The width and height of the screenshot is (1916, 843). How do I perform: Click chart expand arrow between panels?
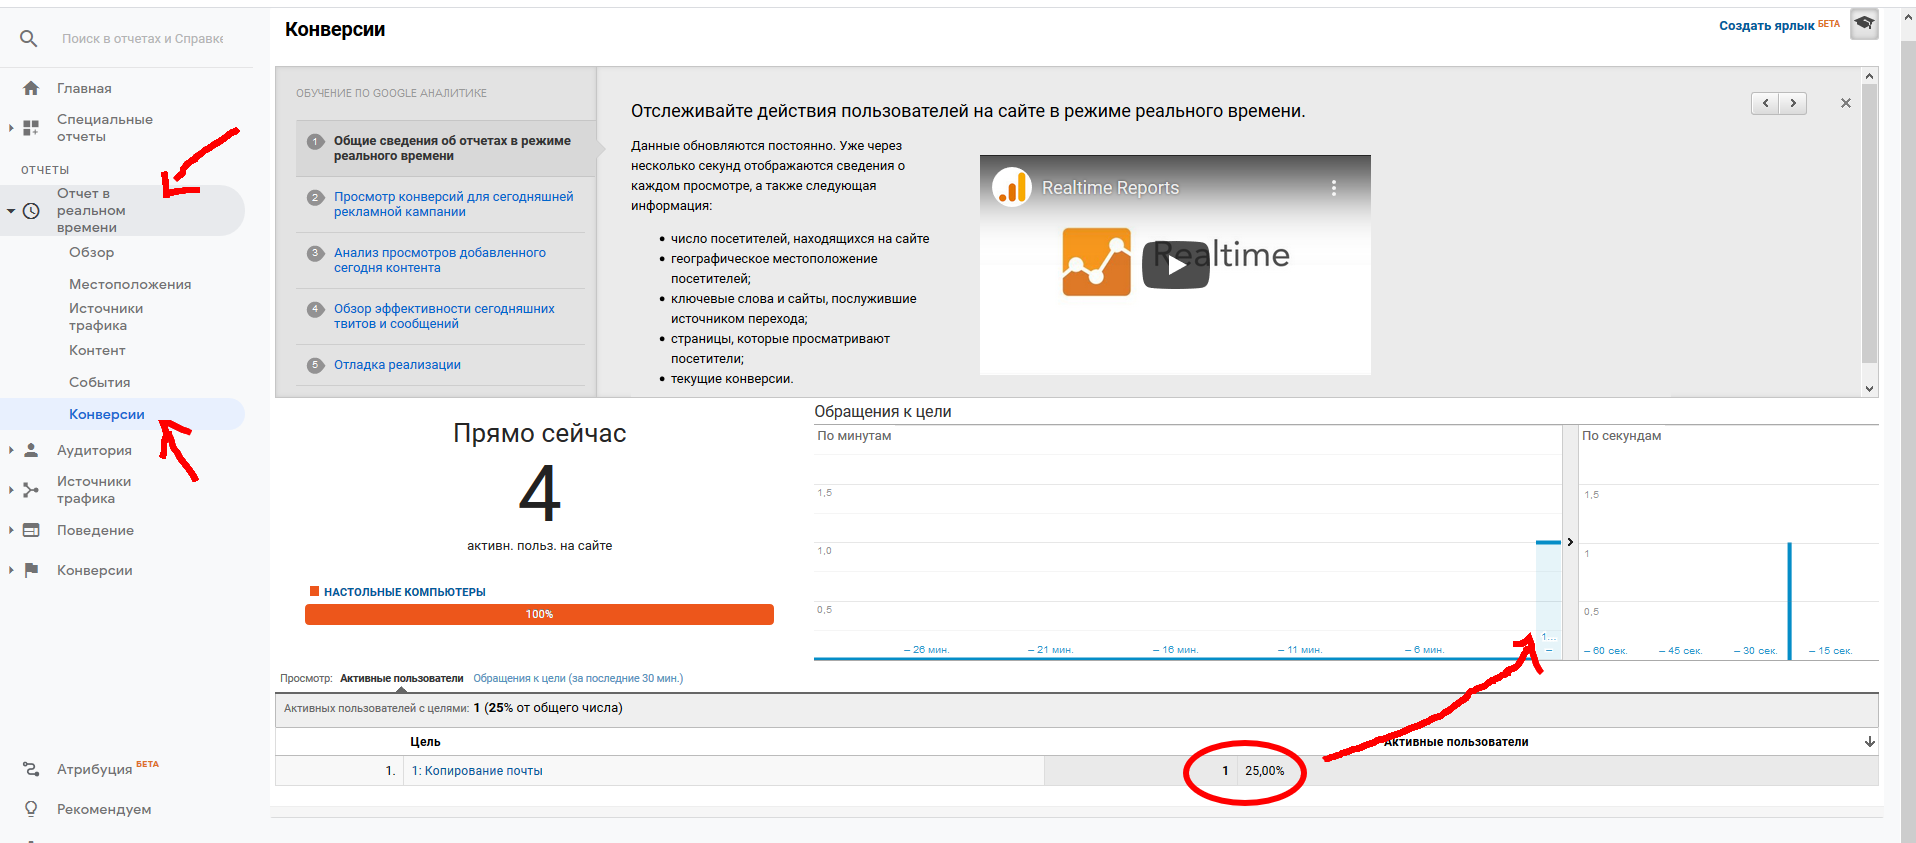(x=1570, y=542)
